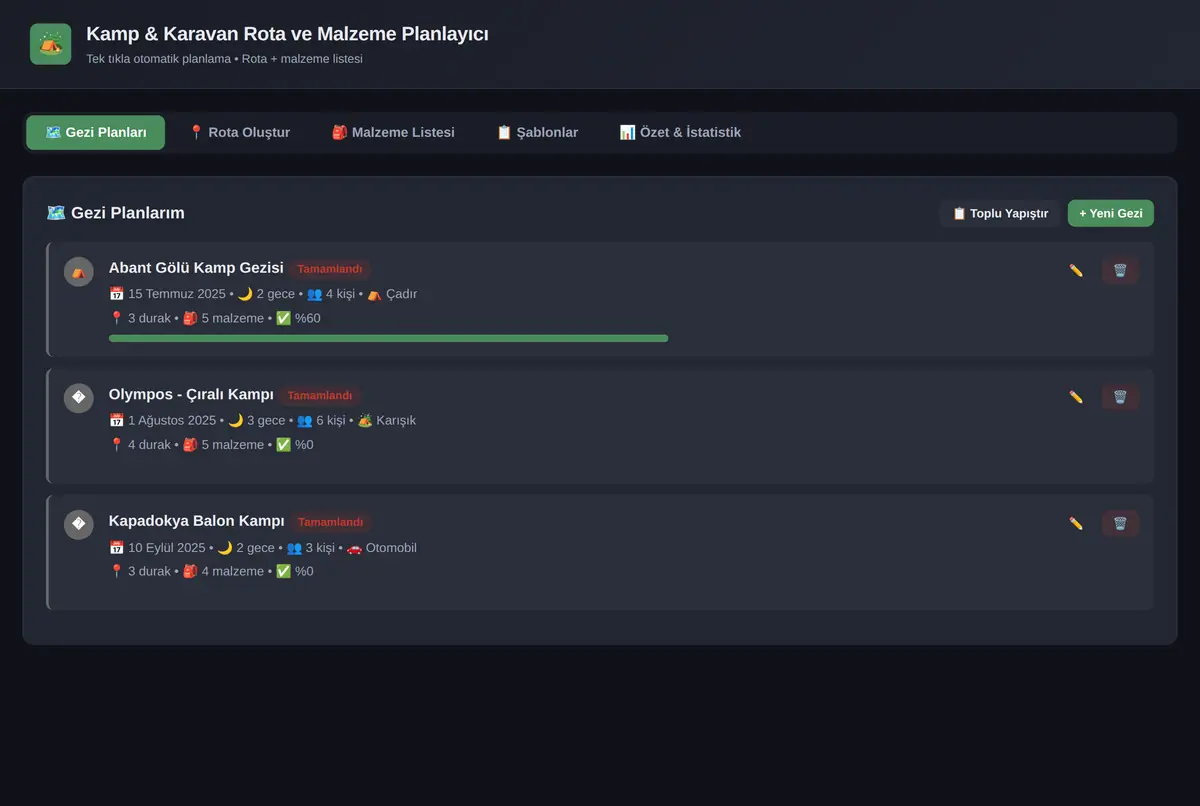Add a trip with + Yeni Gezi
1200x806 pixels.
point(1111,213)
